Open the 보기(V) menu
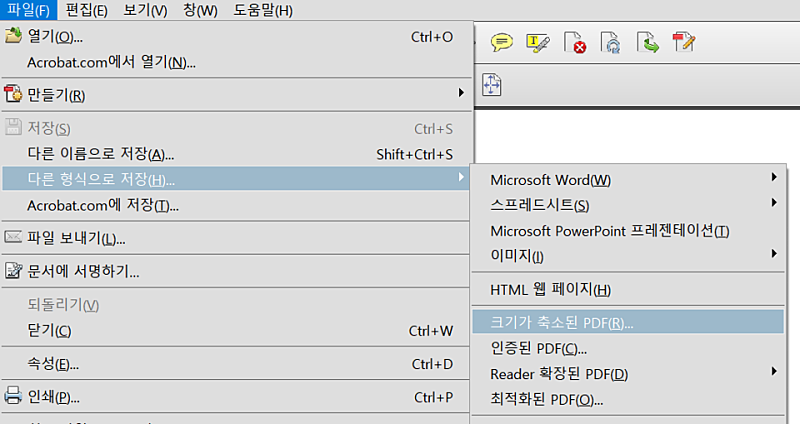The width and height of the screenshot is (800, 424). (145, 10)
